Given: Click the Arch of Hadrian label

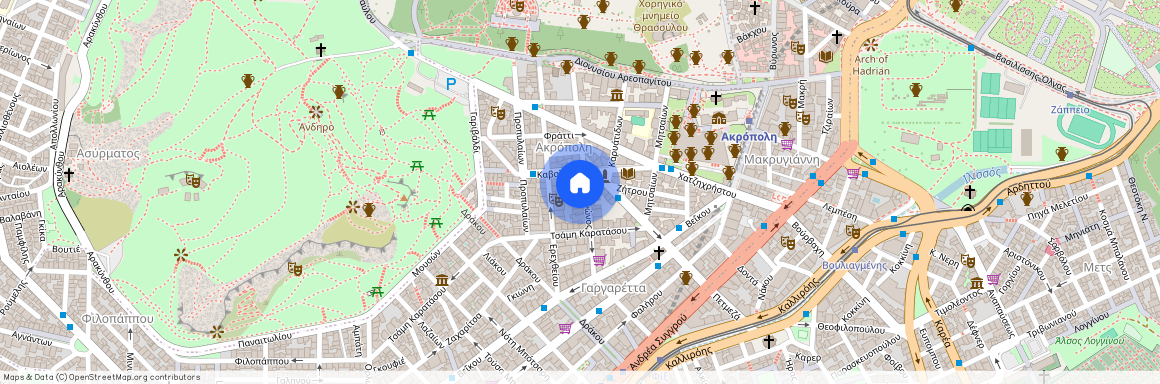Looking at the screenshot, I should (871, 65).
